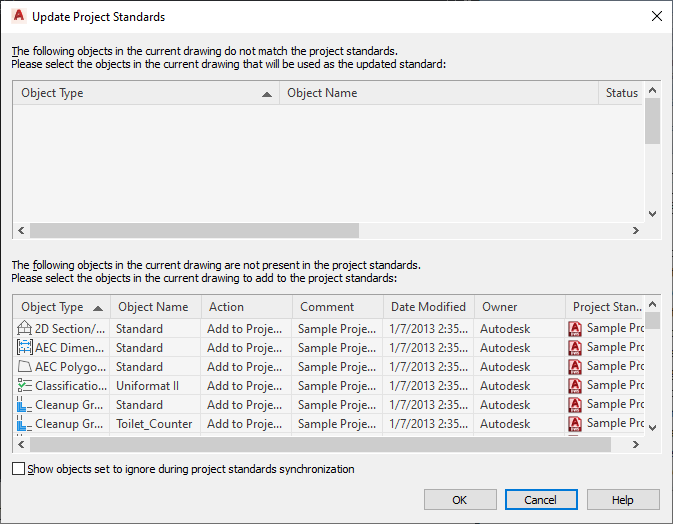Click the AEC Dimension style icon
Viewport: 673px width, 524px height.
pyautogui.click(x=25, y=348)
